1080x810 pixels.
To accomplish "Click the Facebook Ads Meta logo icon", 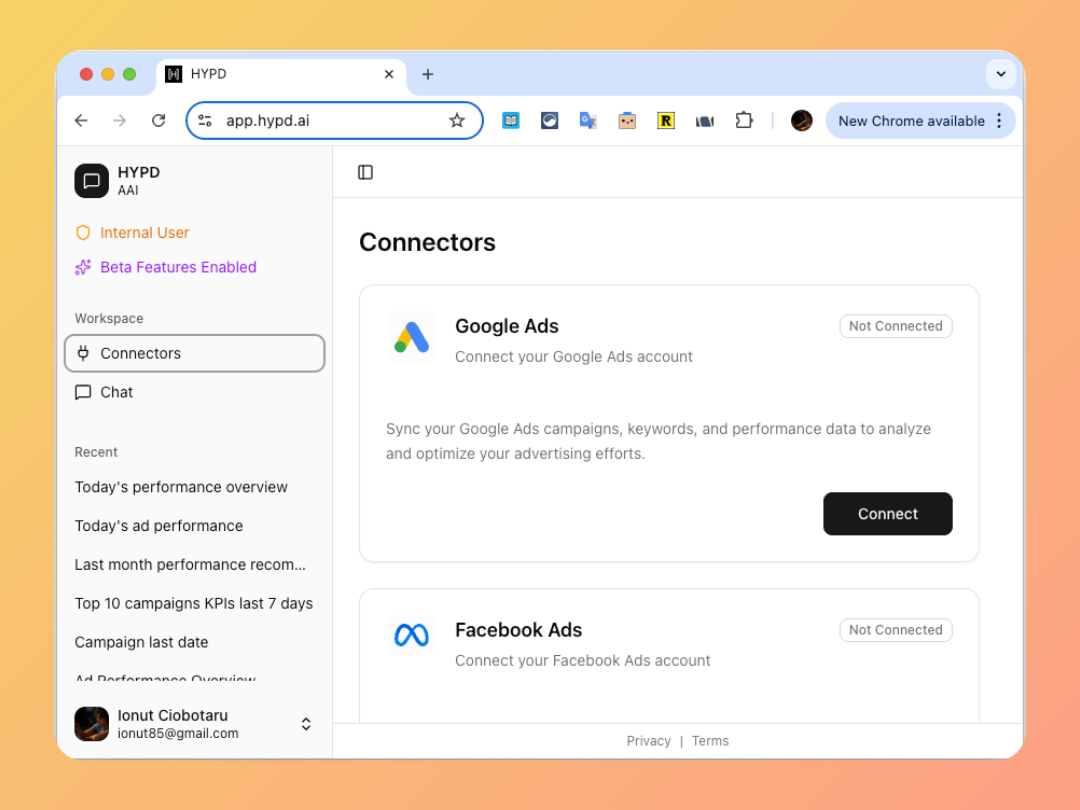I will click(x=412, y=635).
